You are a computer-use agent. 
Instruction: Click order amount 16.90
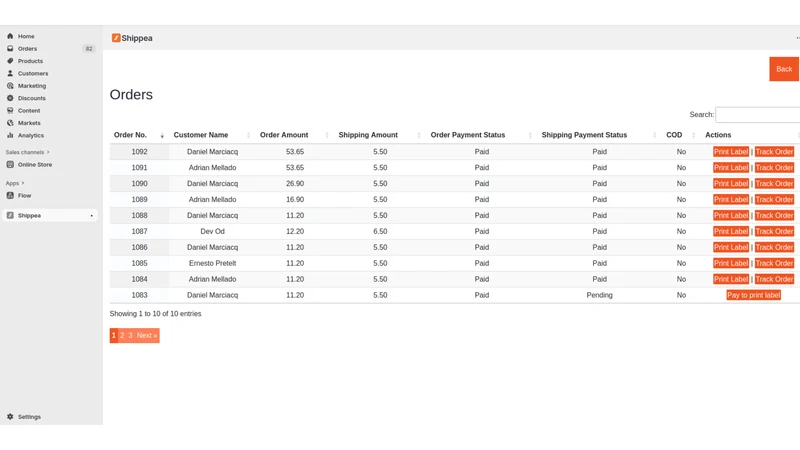[x=295, y=199]
